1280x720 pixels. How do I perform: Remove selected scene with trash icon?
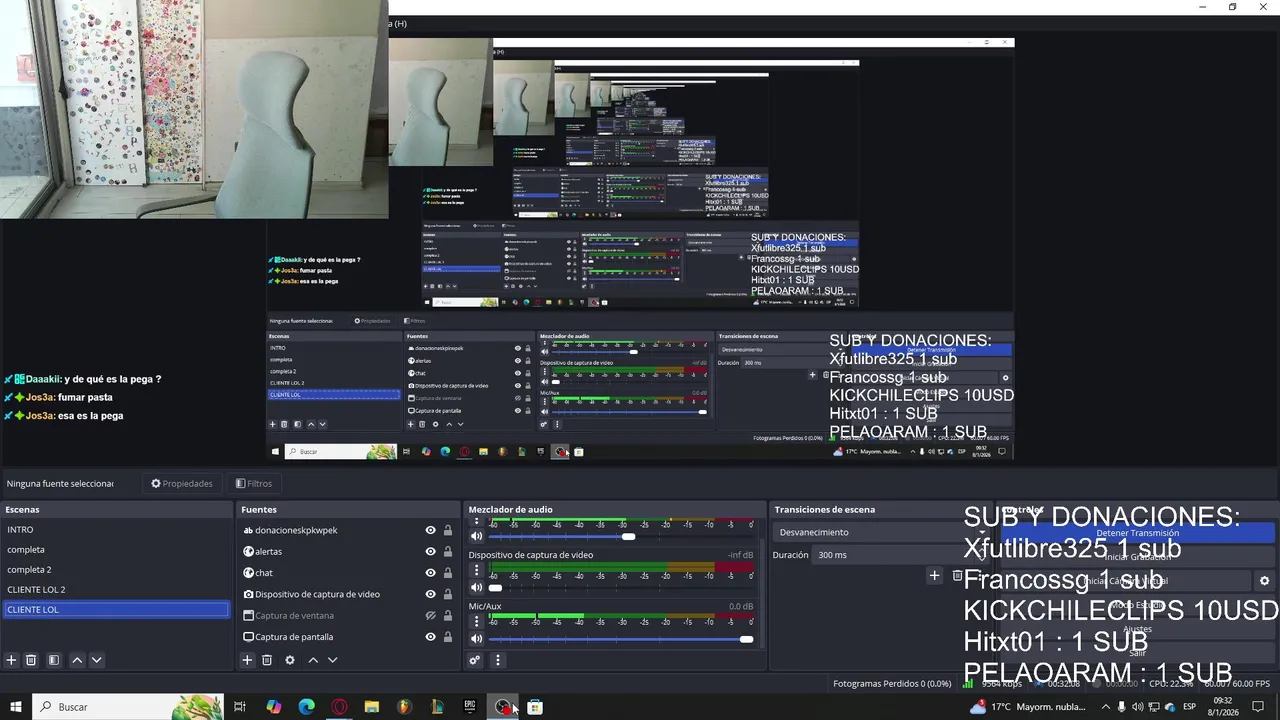coord(31,660)
